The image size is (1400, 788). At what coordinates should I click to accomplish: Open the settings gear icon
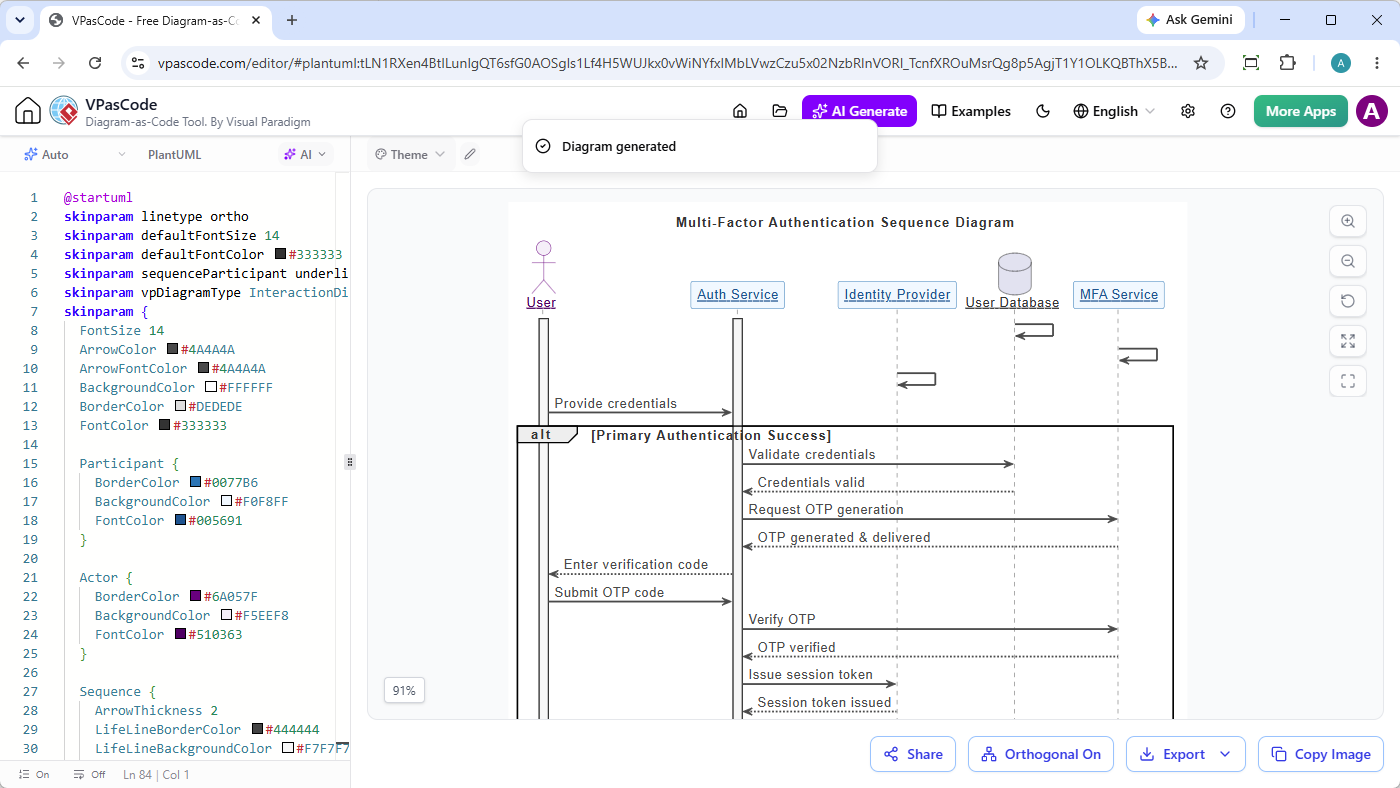click(x=1188, y=111)
